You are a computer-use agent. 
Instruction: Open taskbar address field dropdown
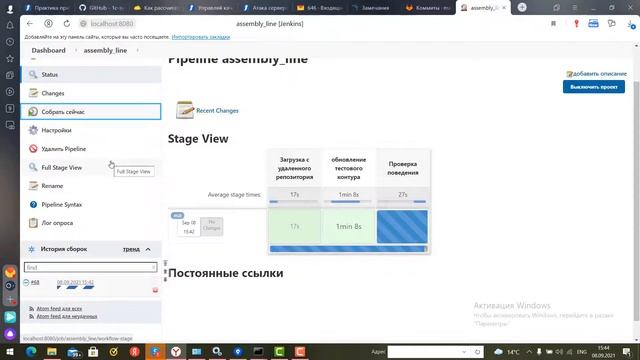click(464, 351)
